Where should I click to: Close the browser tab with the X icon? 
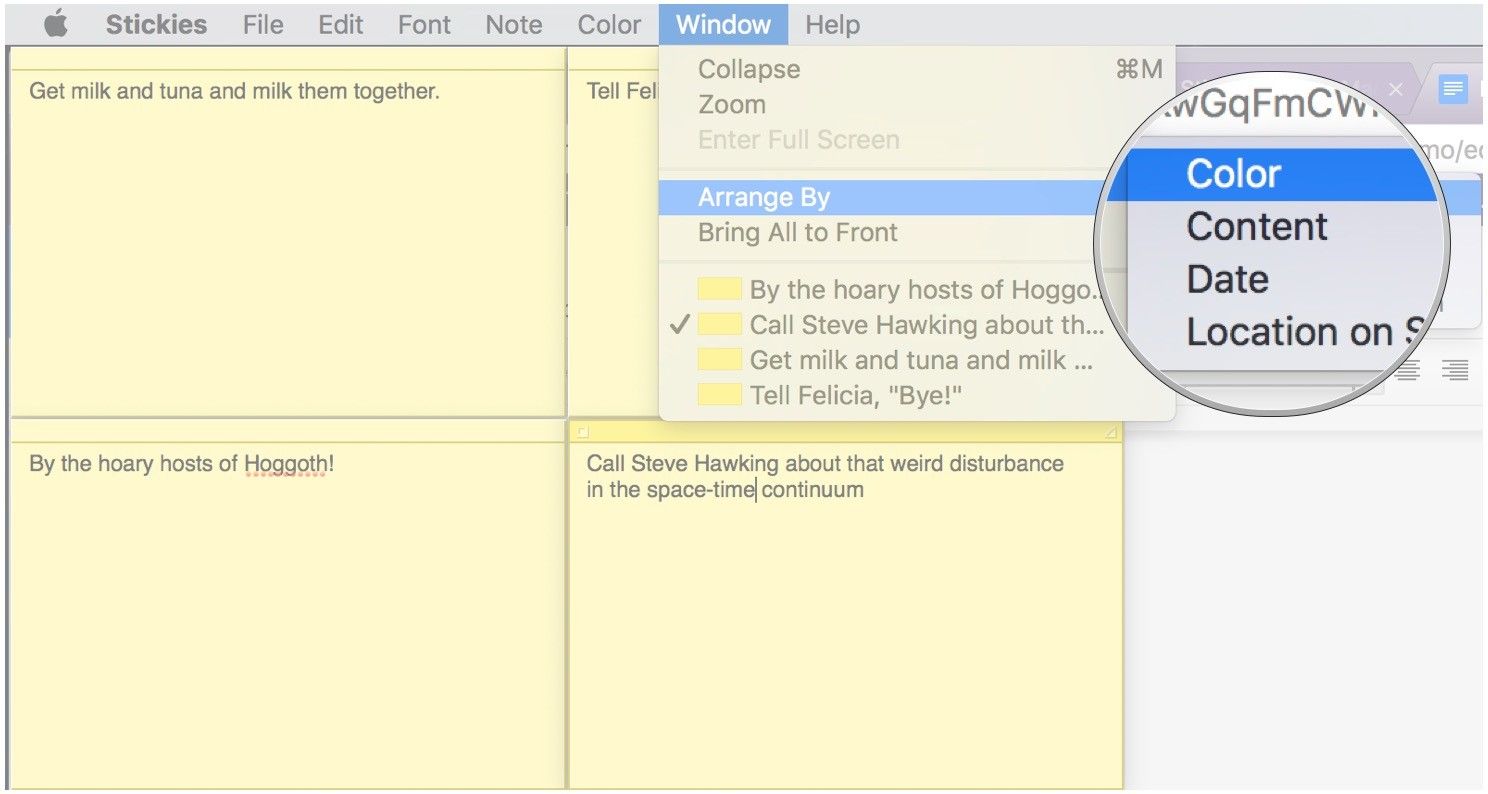click(x=1396, y=90)
